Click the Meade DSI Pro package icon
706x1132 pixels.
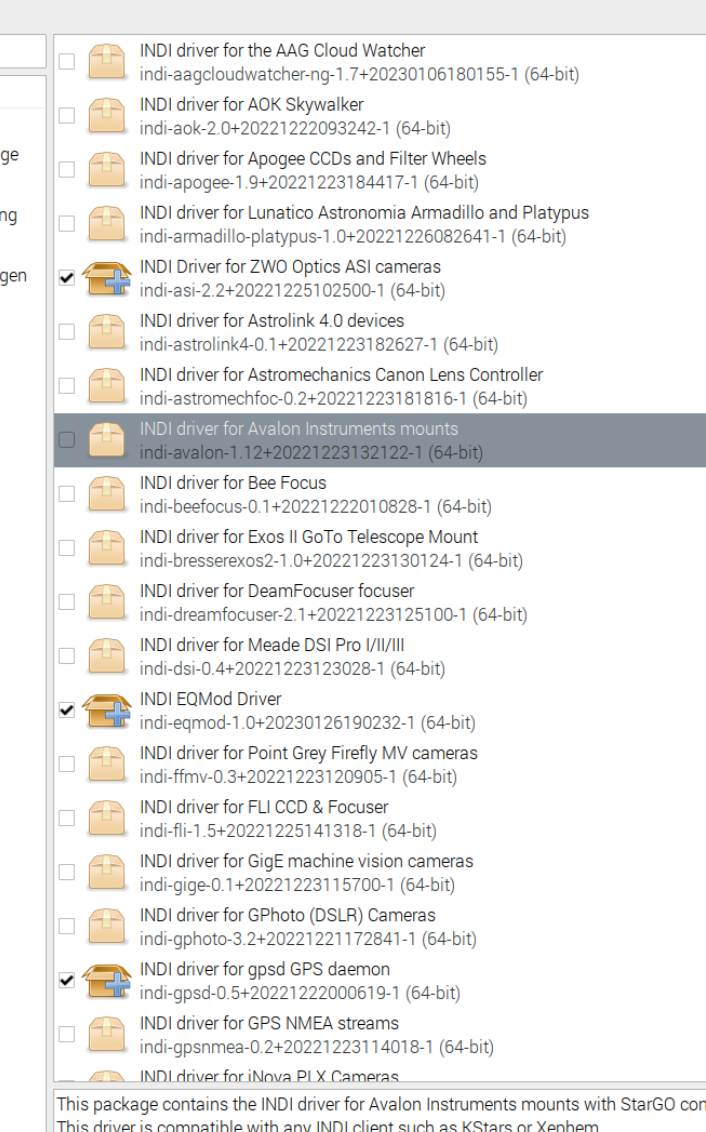(x=107, y=656)
